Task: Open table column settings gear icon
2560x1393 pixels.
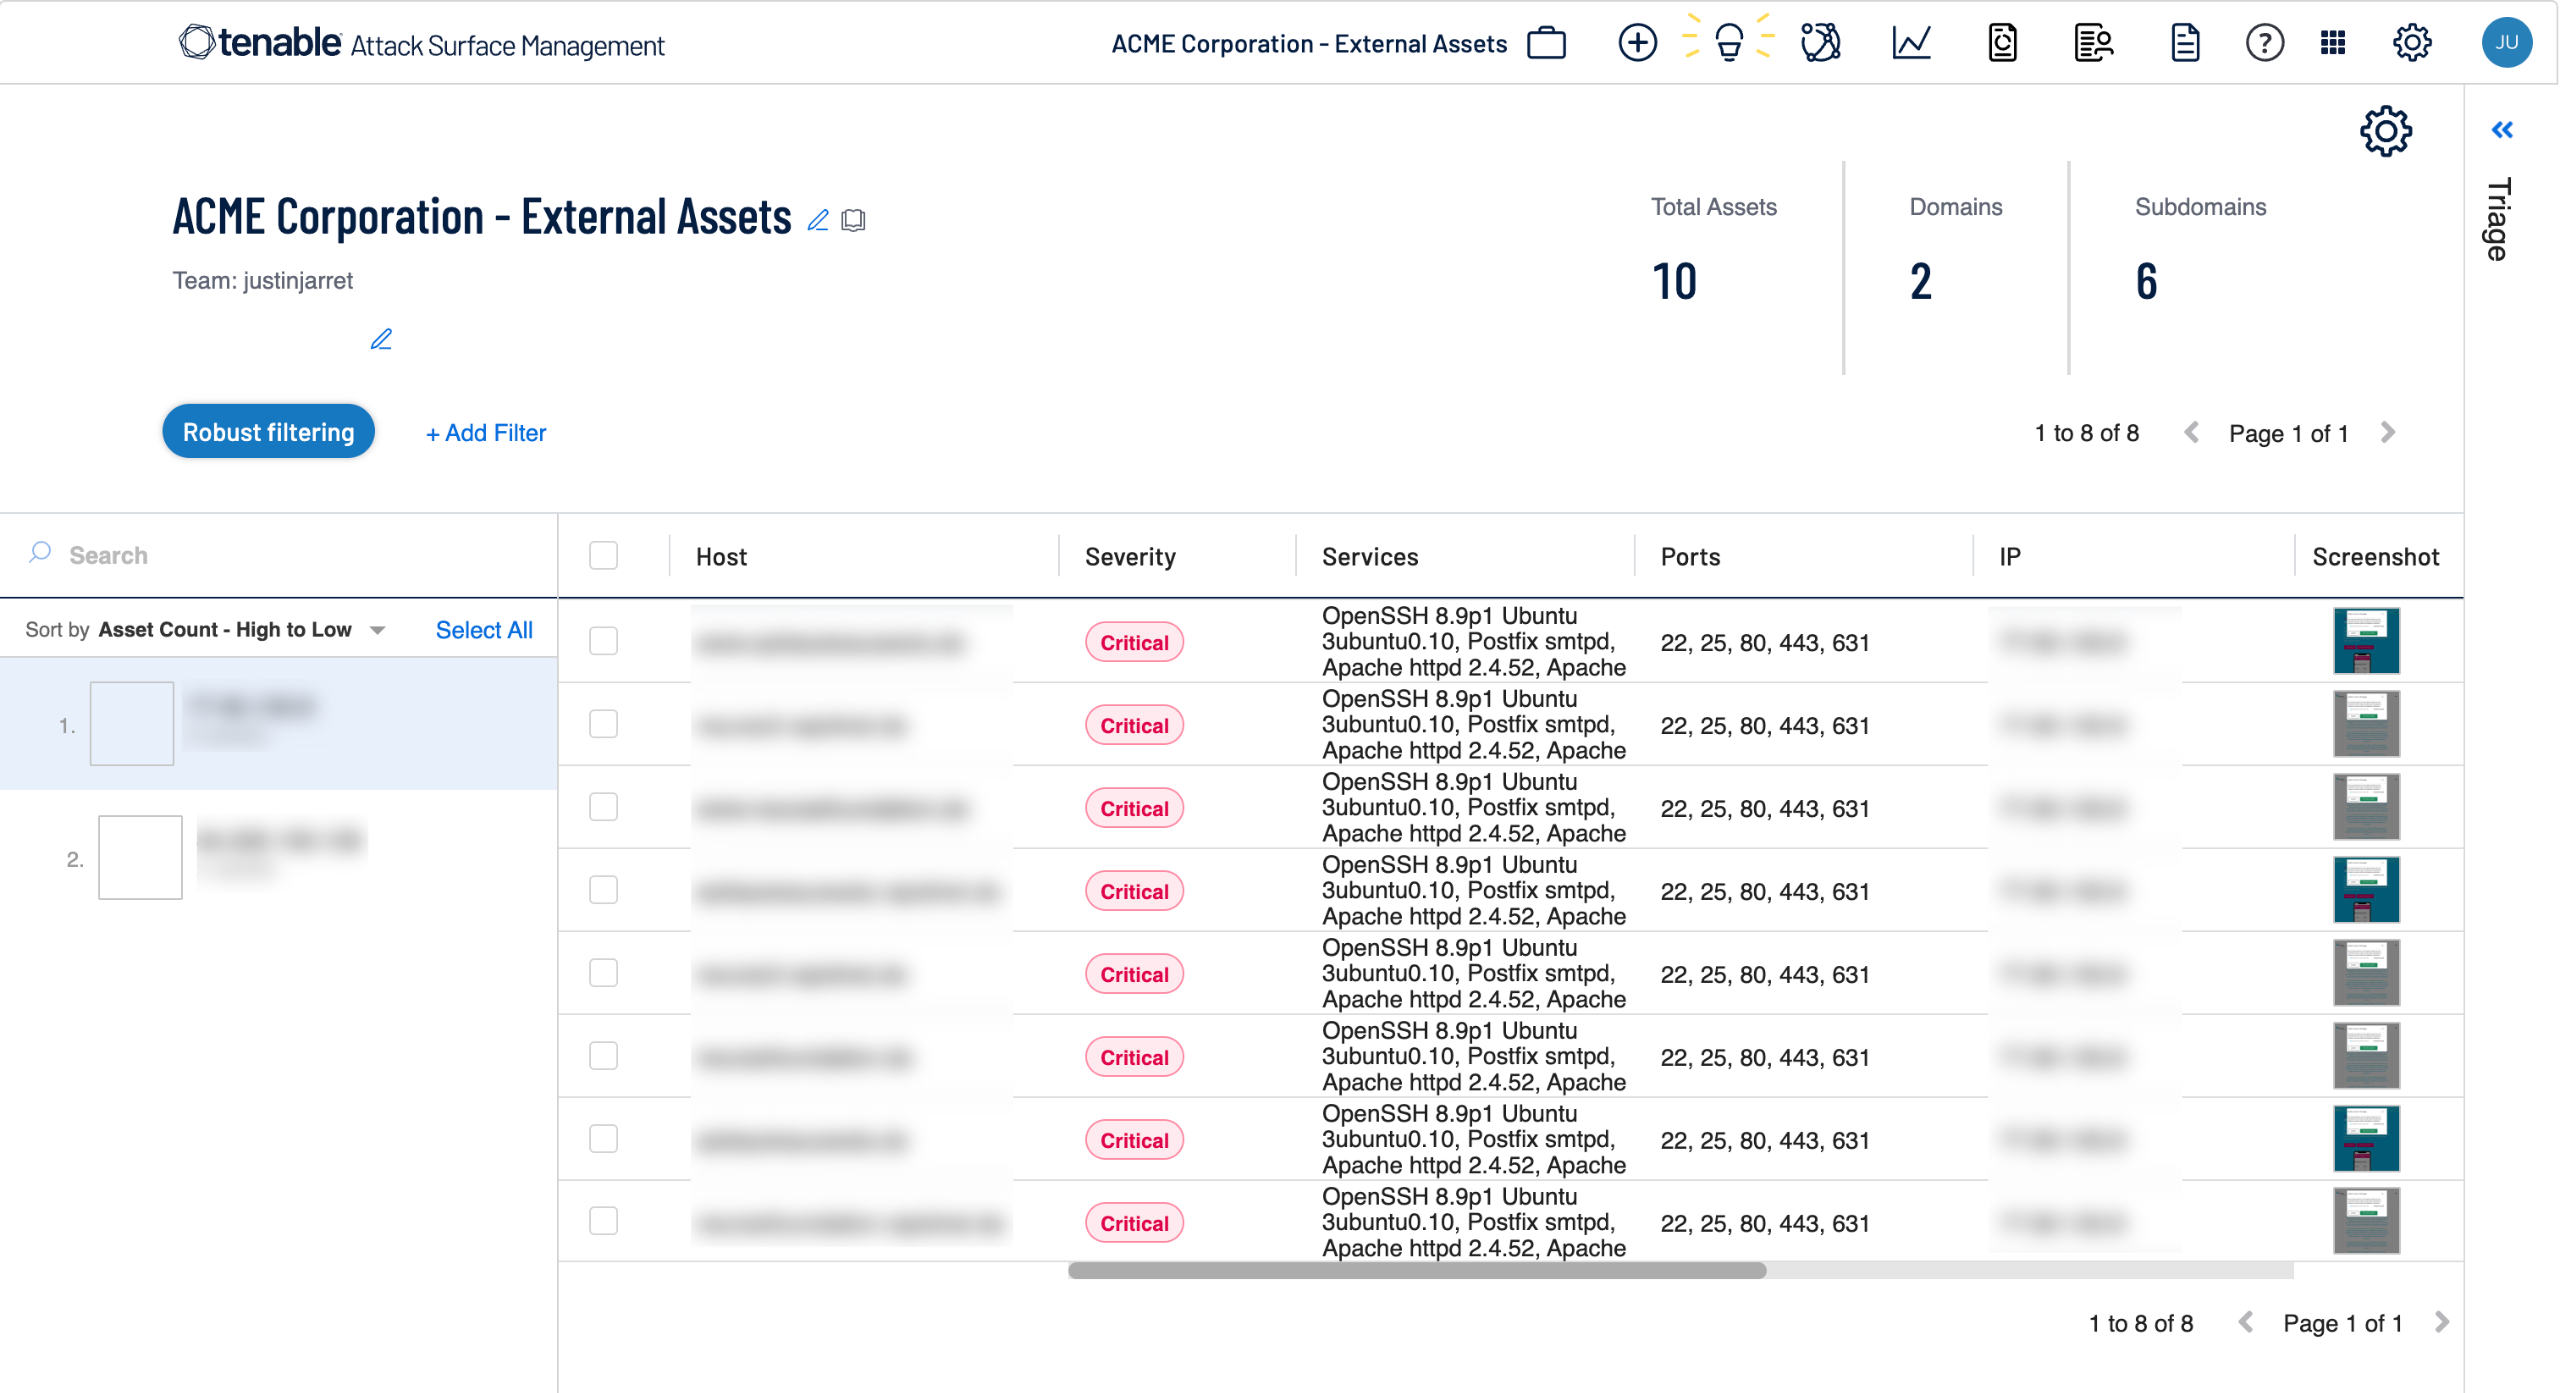Action: point(2386,131)
